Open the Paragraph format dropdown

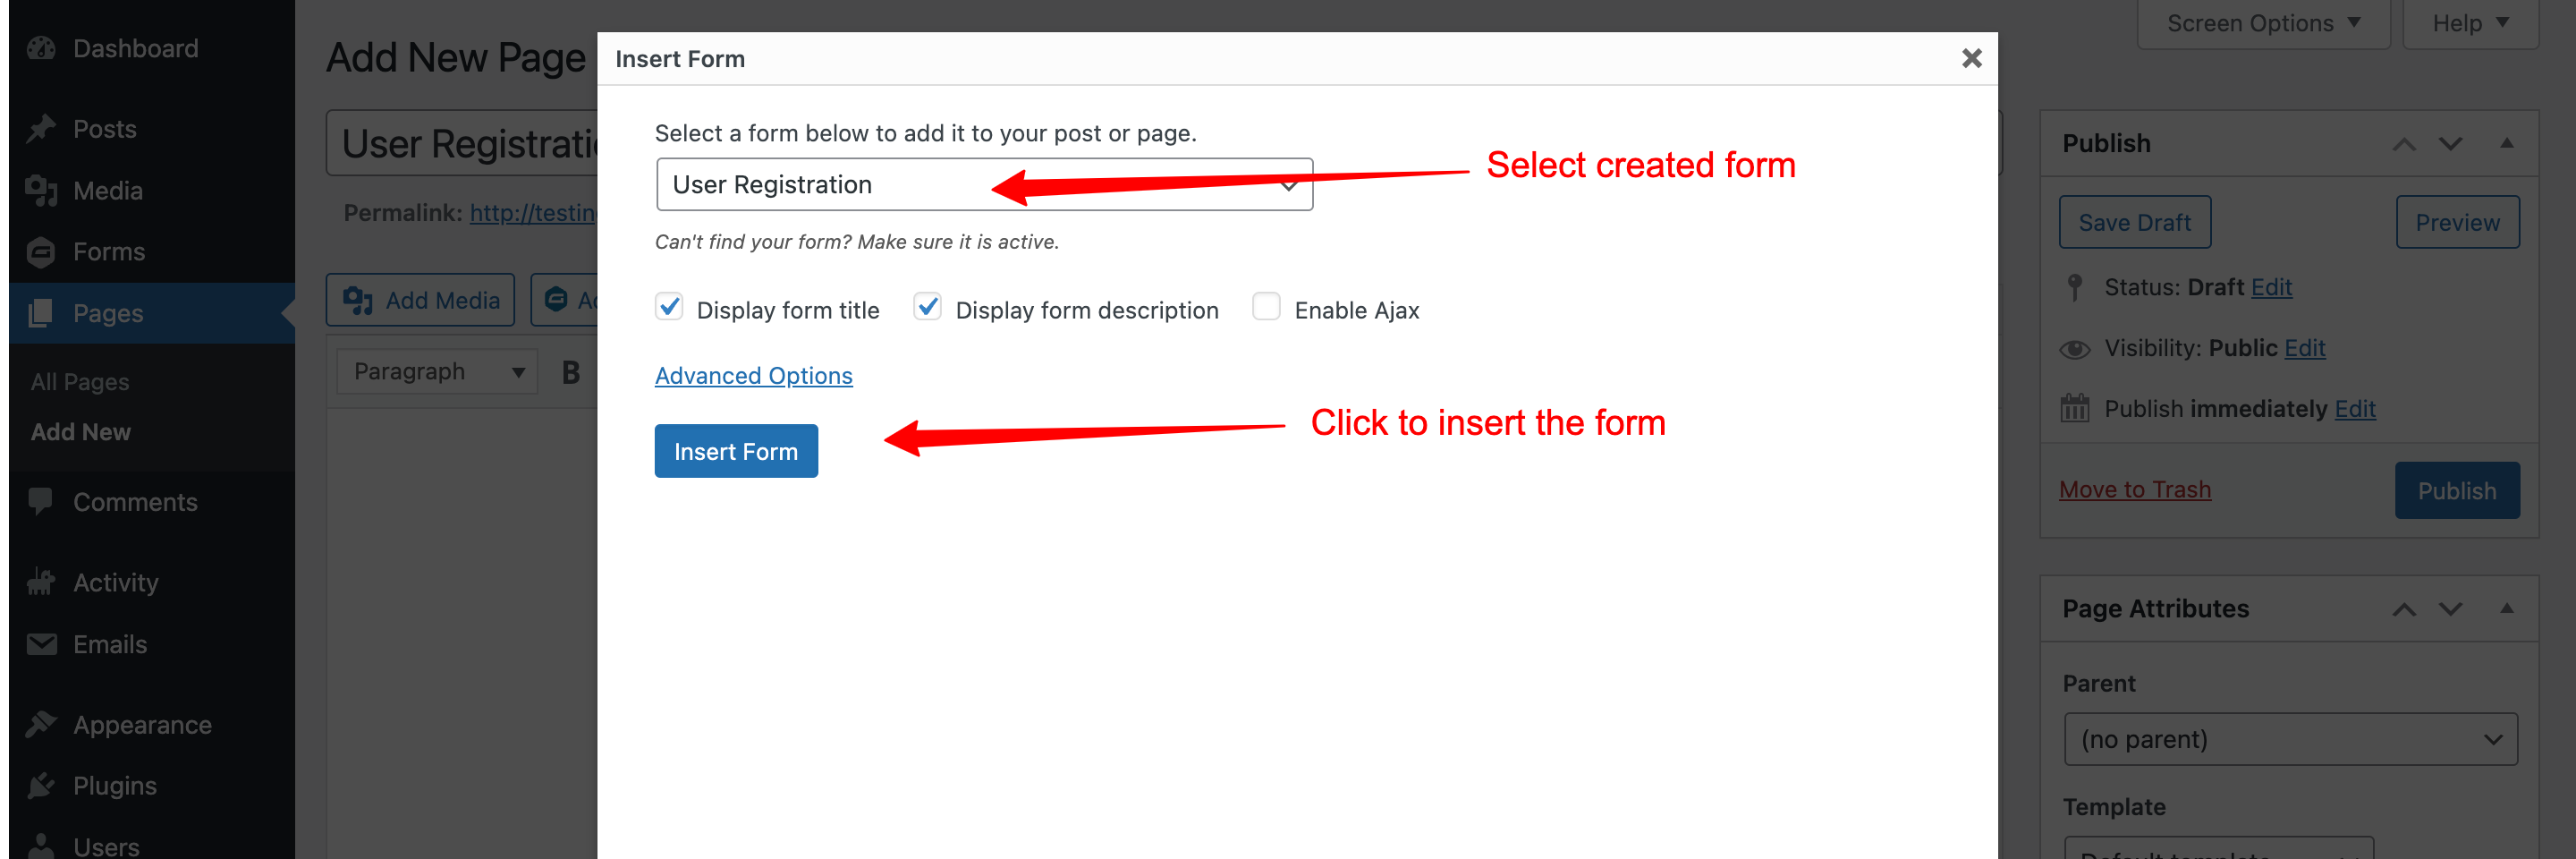coord(437,372)
